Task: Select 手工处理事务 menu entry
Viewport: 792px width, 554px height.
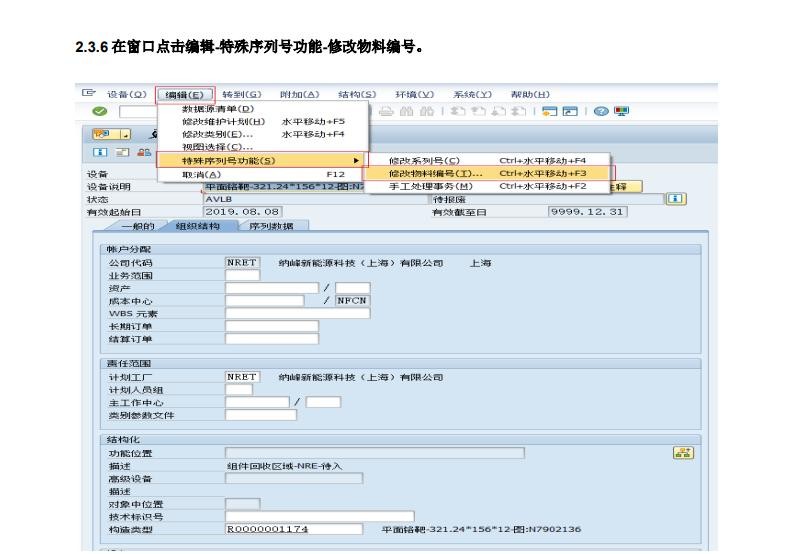Action: pyautogui.click(x=431, y=186)
